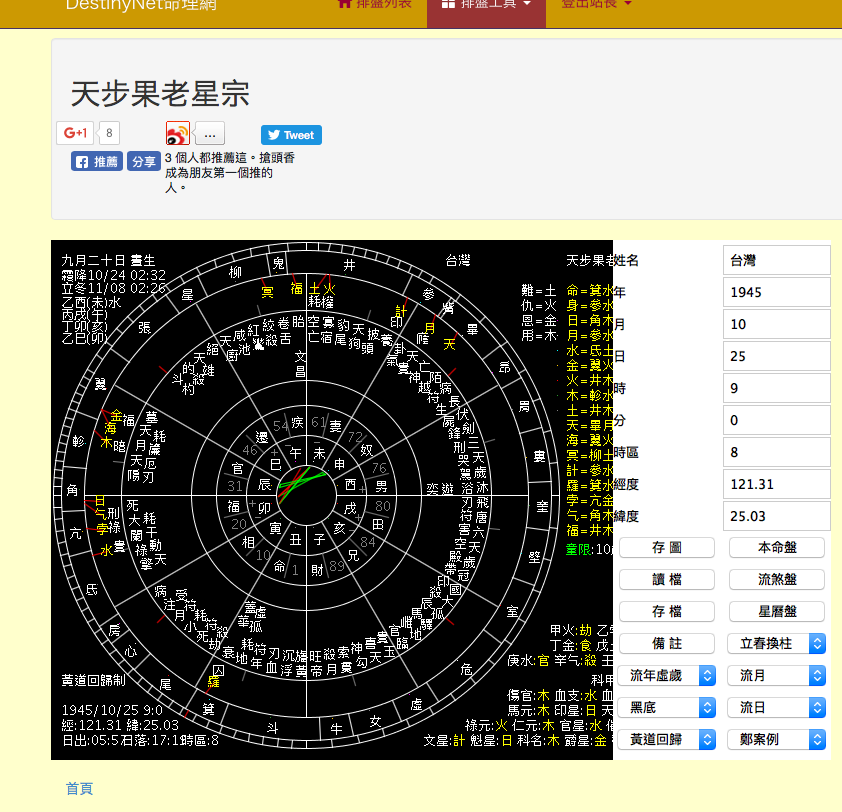Open the more sharing options ellipsis button
842x812 pixels.
click(209, 134)
